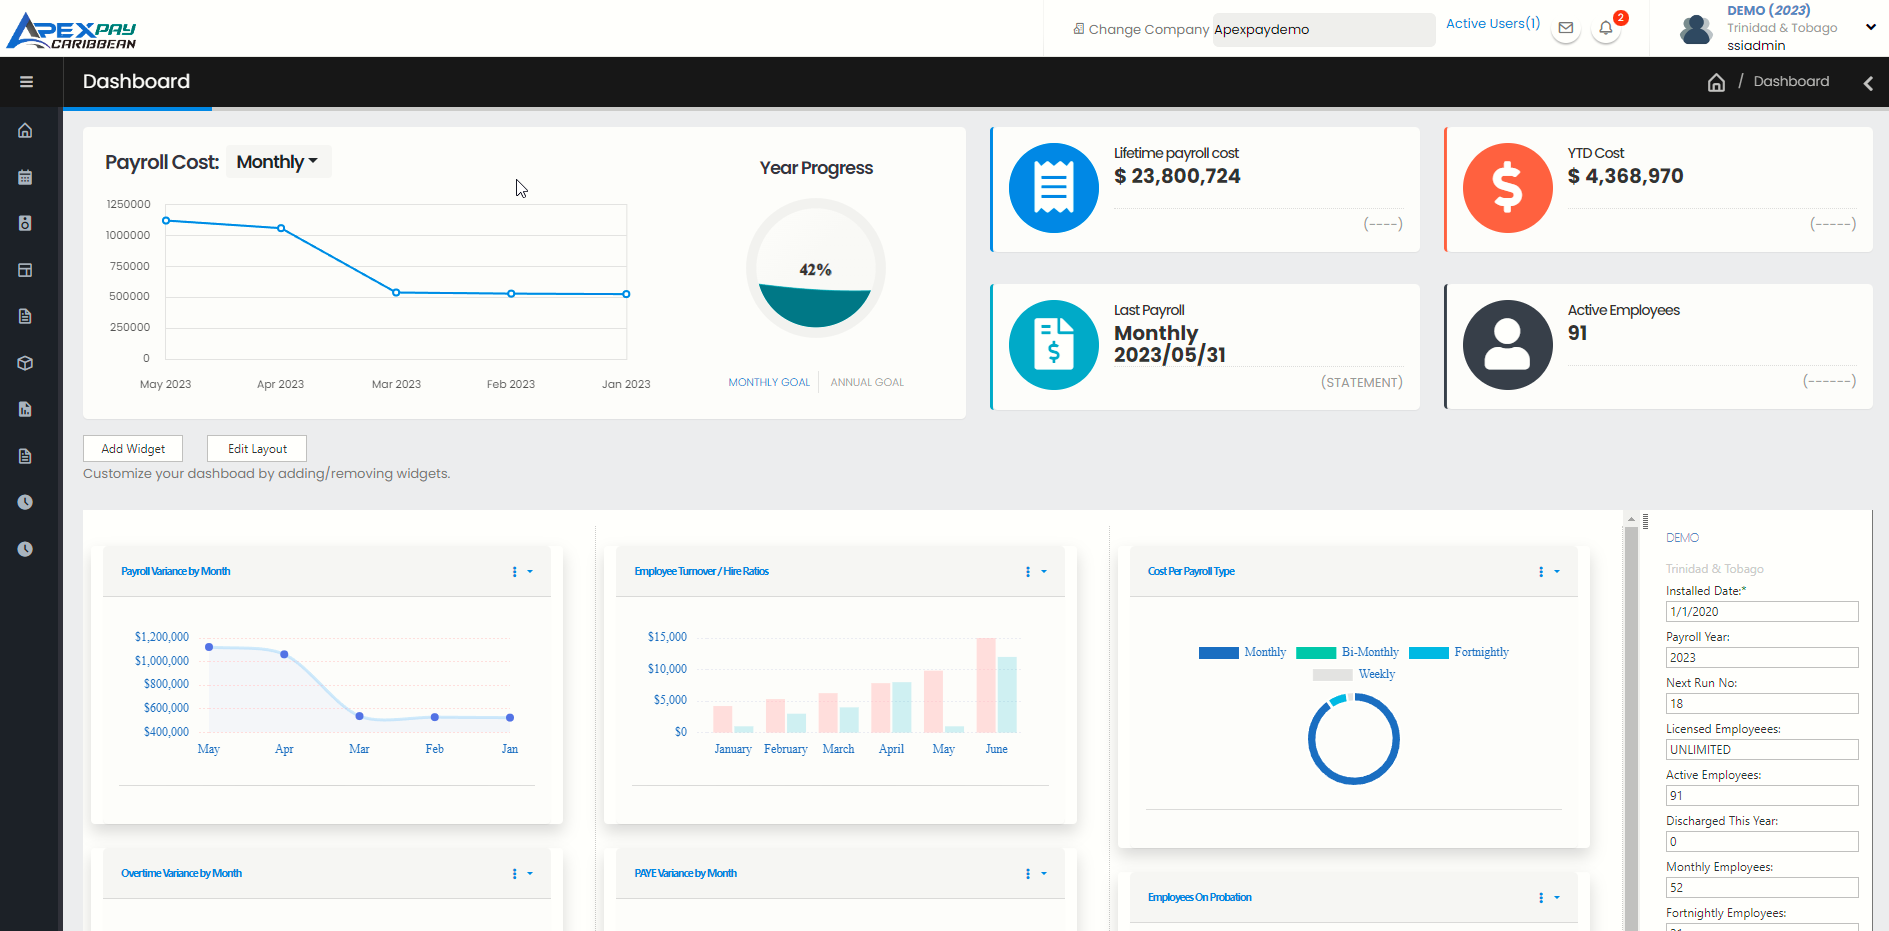Toggle Fortnightly series in the chart legend

[x=1459, y=652]
